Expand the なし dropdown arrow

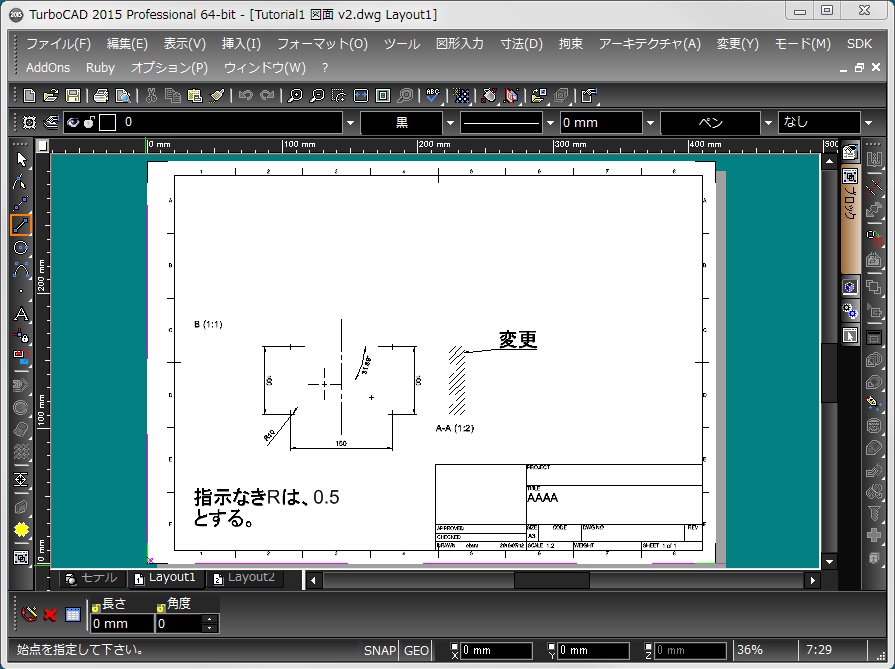tap(869, 123)
